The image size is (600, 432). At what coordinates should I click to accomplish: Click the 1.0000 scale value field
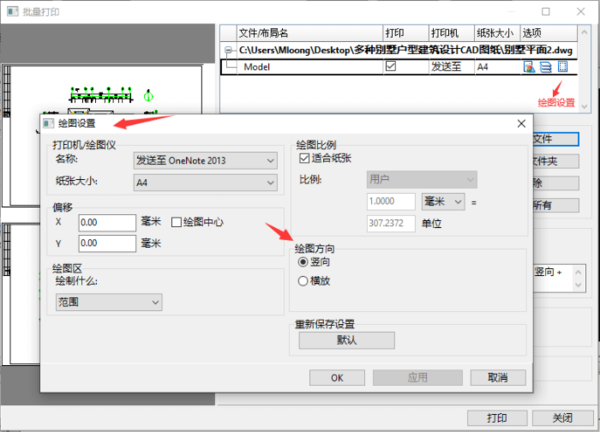(x=391, y=201)
